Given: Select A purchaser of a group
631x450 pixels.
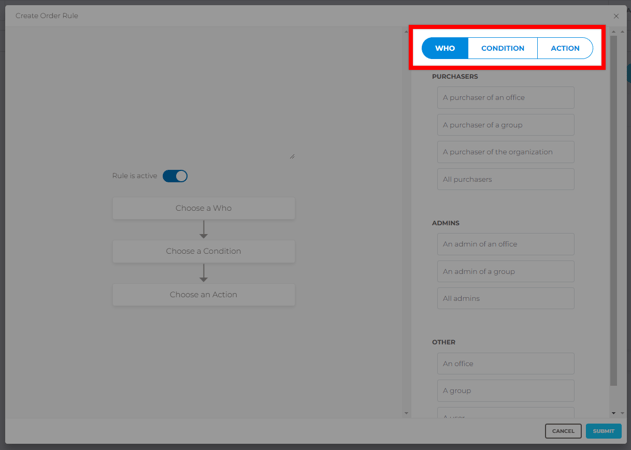Looking at the screenshot, I should (x=505, y=125).
